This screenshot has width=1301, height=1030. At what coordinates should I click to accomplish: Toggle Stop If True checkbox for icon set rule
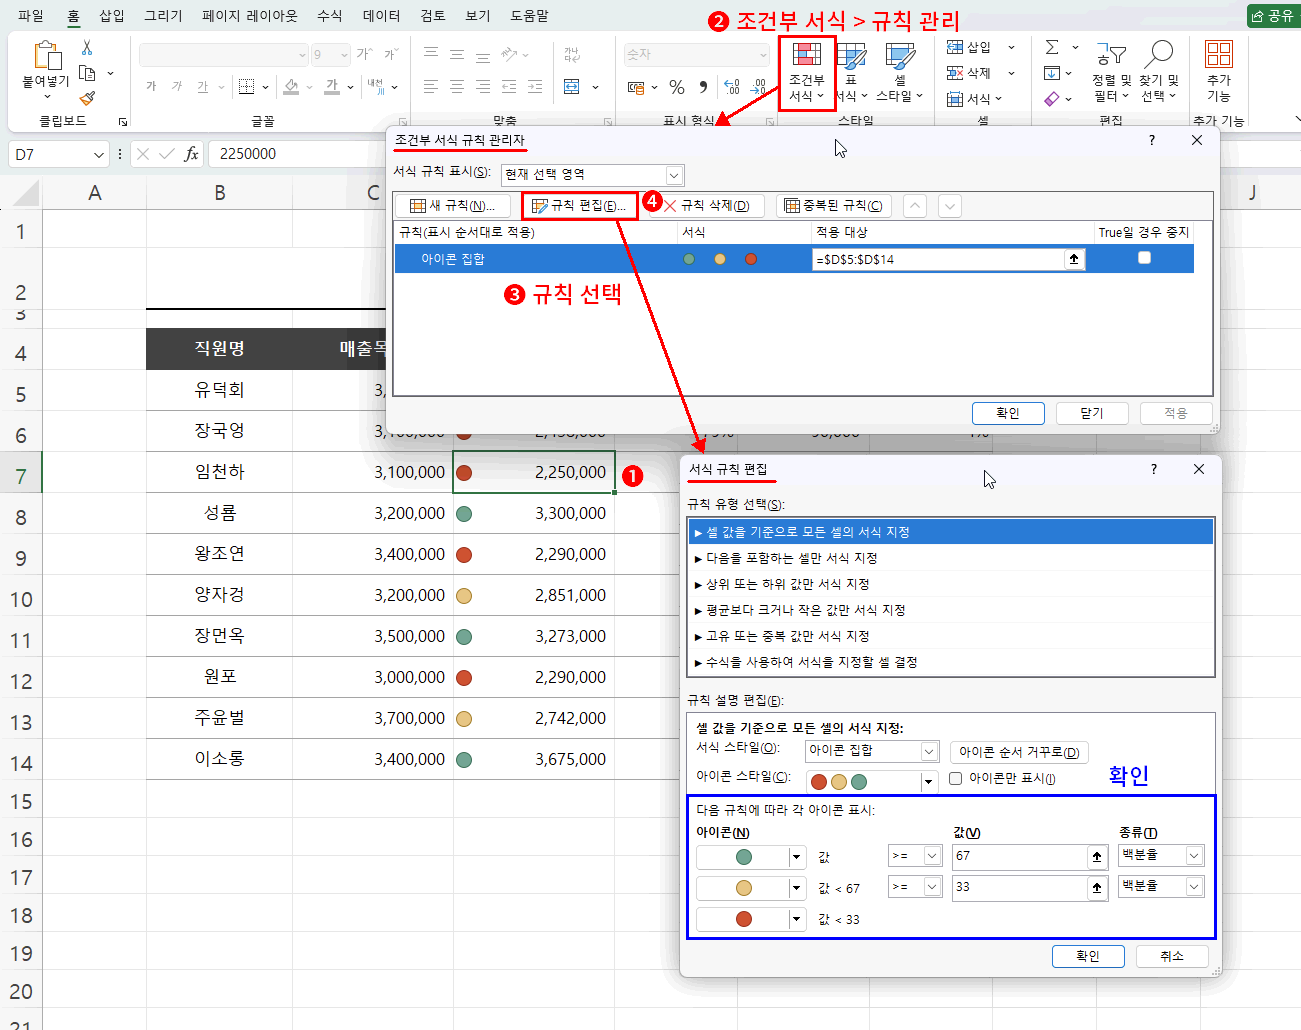coord(1144,258)
